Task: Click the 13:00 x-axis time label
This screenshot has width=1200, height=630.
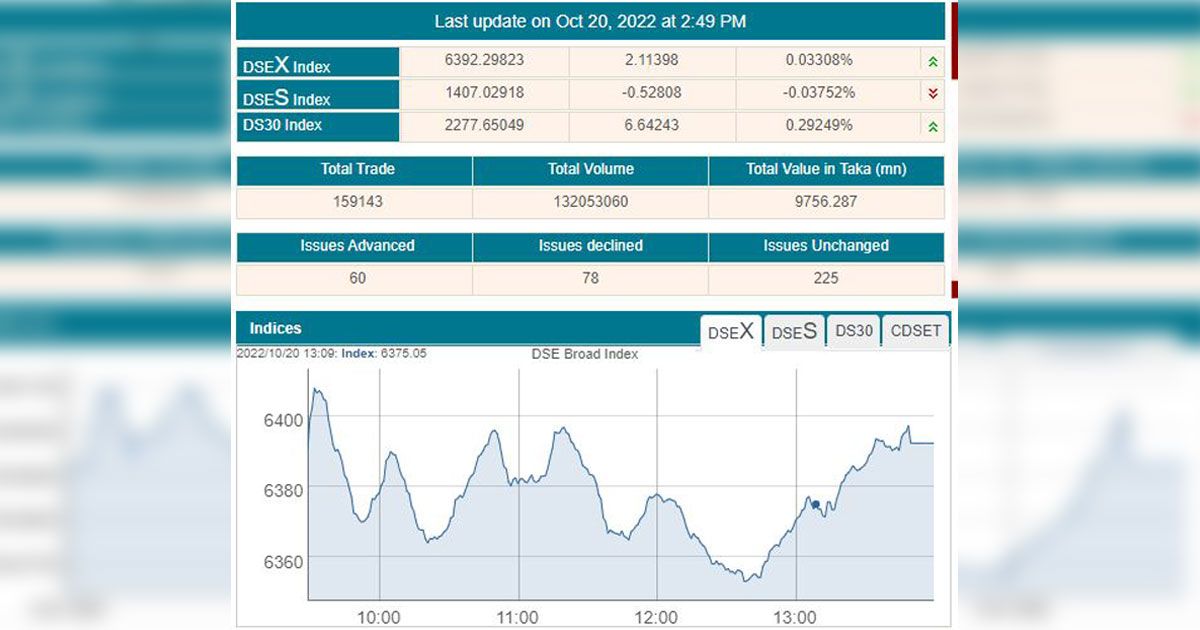Action: pos(796,617)
